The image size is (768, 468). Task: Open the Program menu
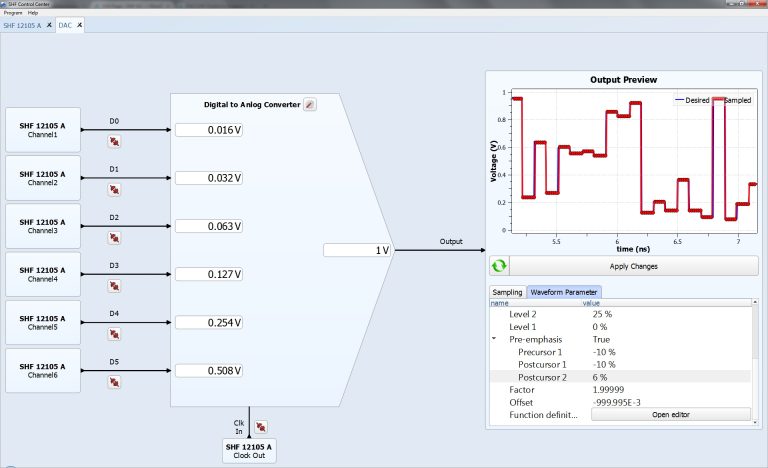[x=12, y=12]
